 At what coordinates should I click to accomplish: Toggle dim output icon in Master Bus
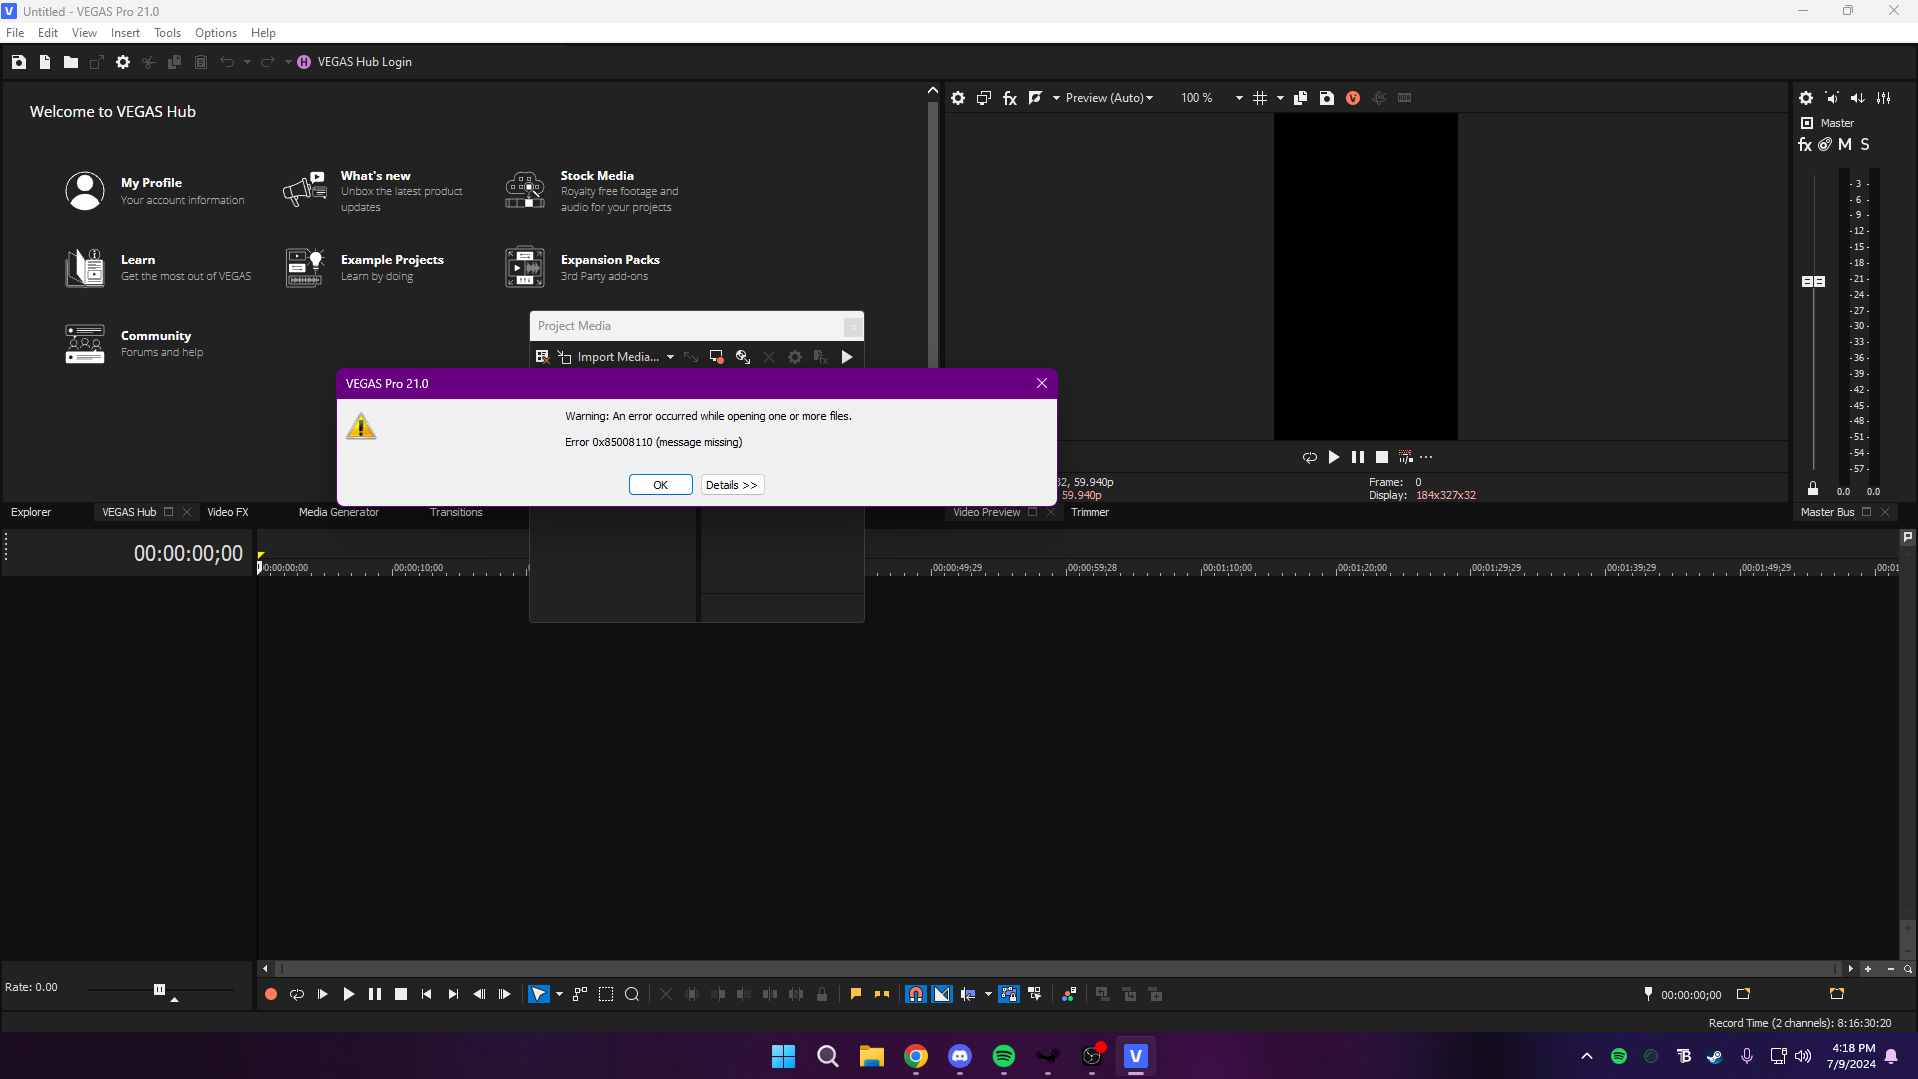(x=1858, y=98)
